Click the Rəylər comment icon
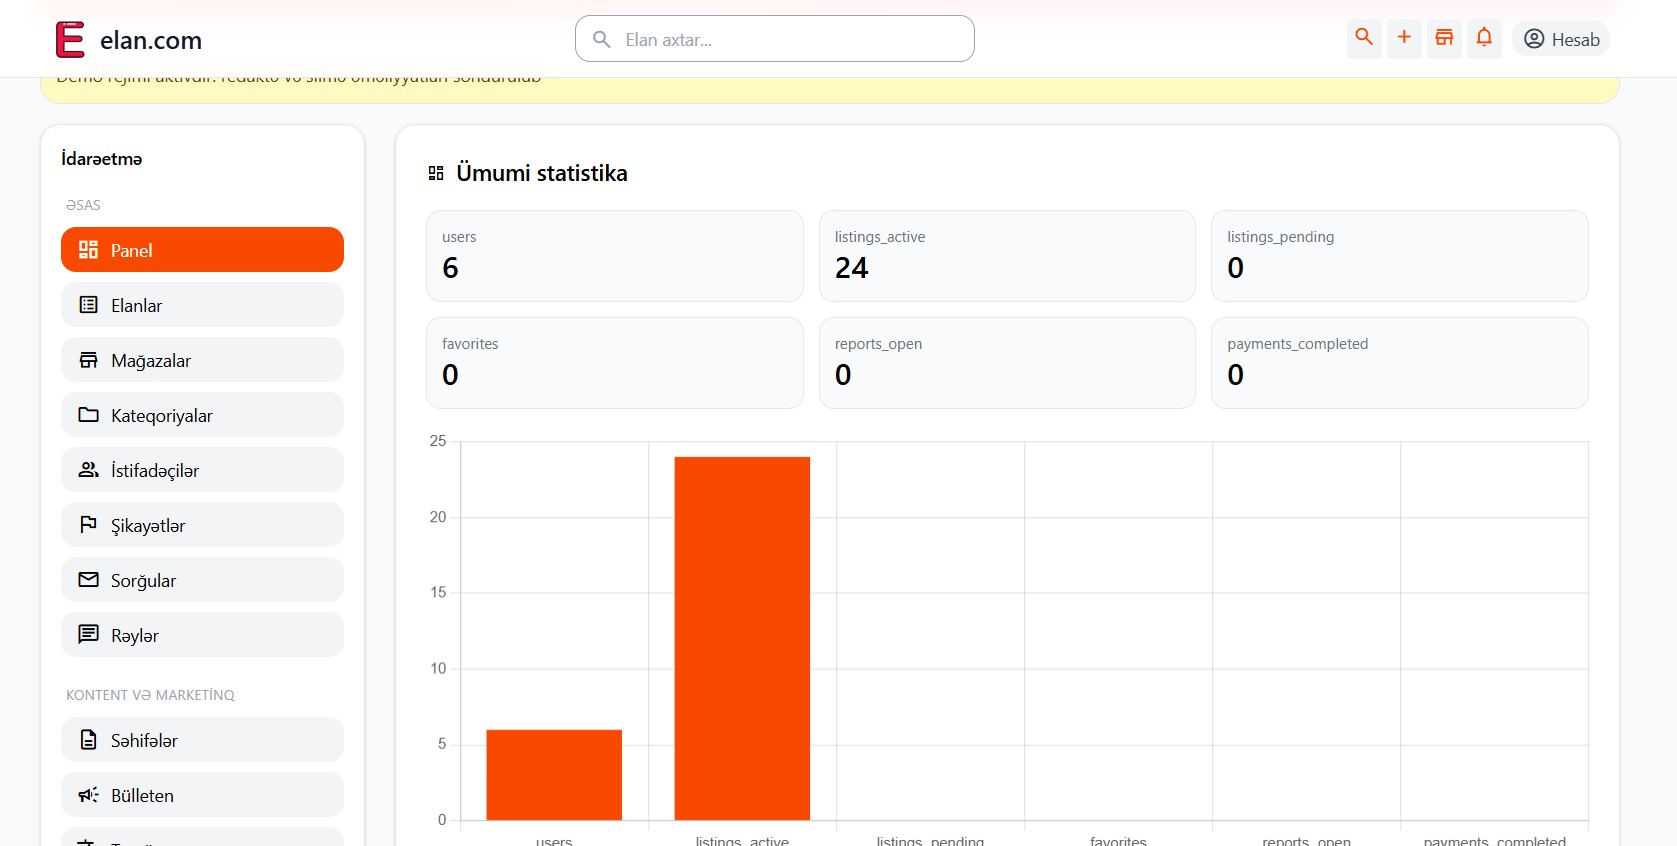 click(89, 635)
